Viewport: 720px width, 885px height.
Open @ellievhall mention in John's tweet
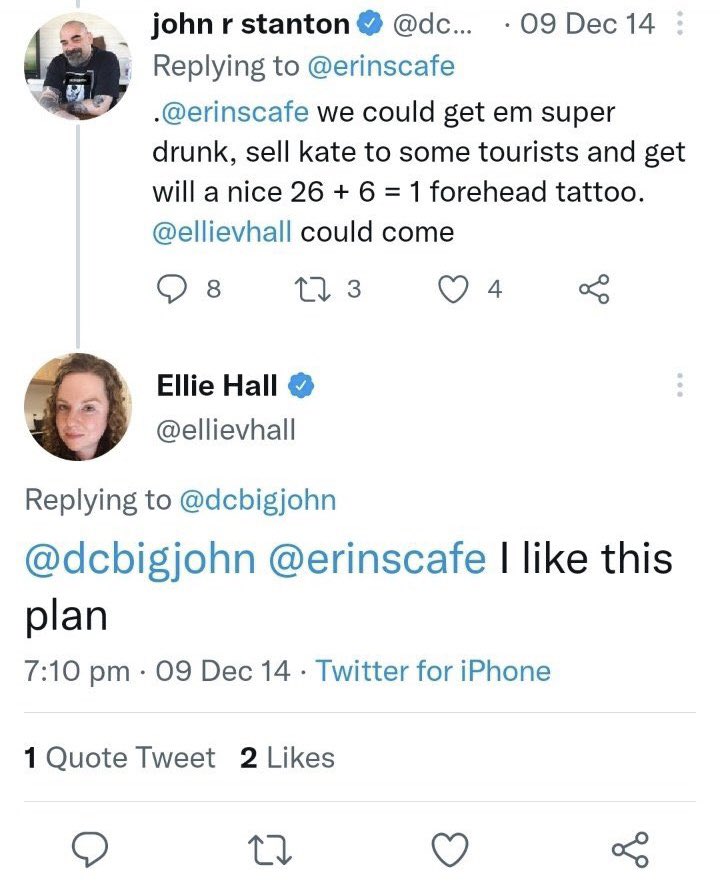(222, 233)
